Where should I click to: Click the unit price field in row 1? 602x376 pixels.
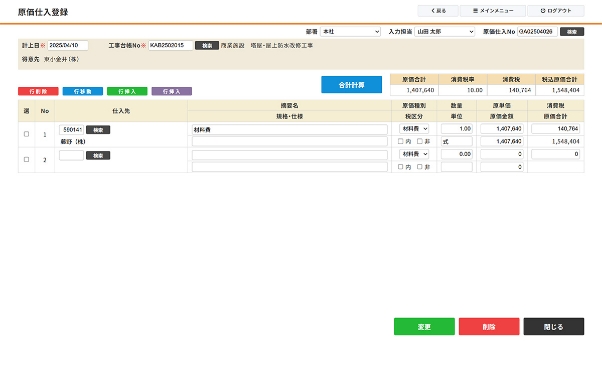[502, 129]
